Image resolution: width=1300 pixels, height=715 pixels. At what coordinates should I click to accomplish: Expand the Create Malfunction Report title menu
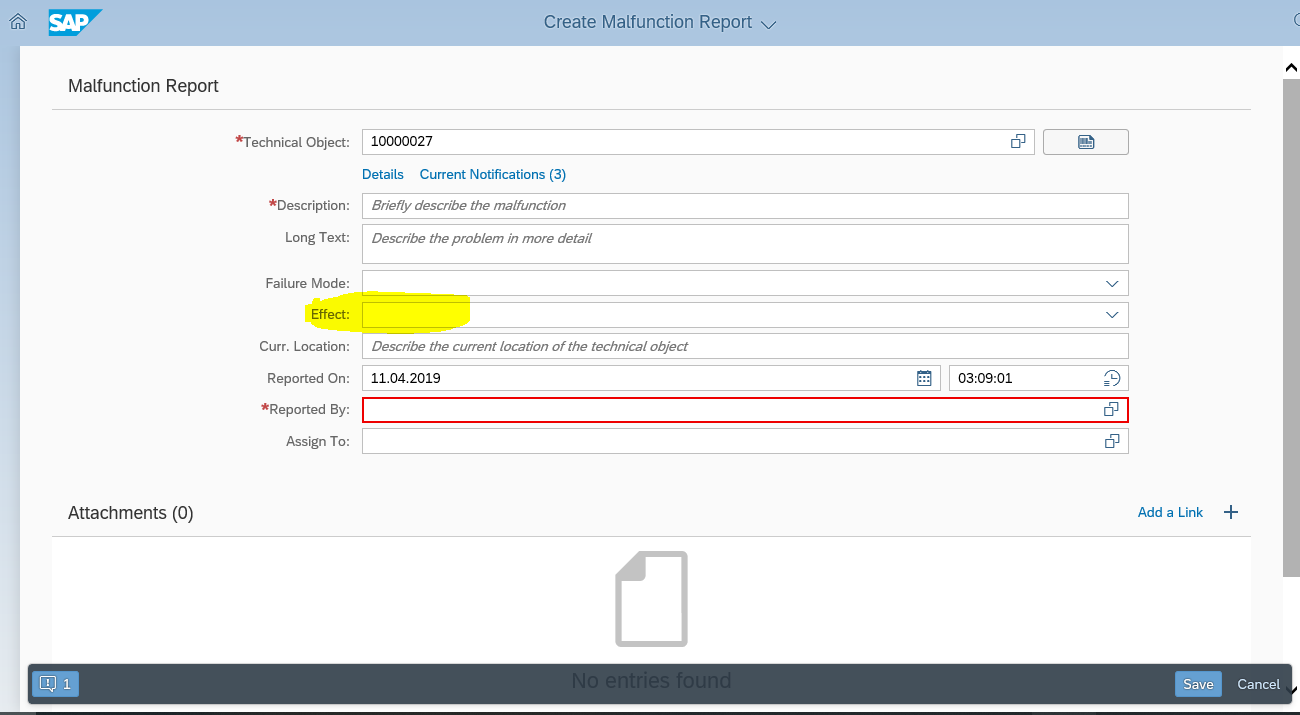click(768, 23)
